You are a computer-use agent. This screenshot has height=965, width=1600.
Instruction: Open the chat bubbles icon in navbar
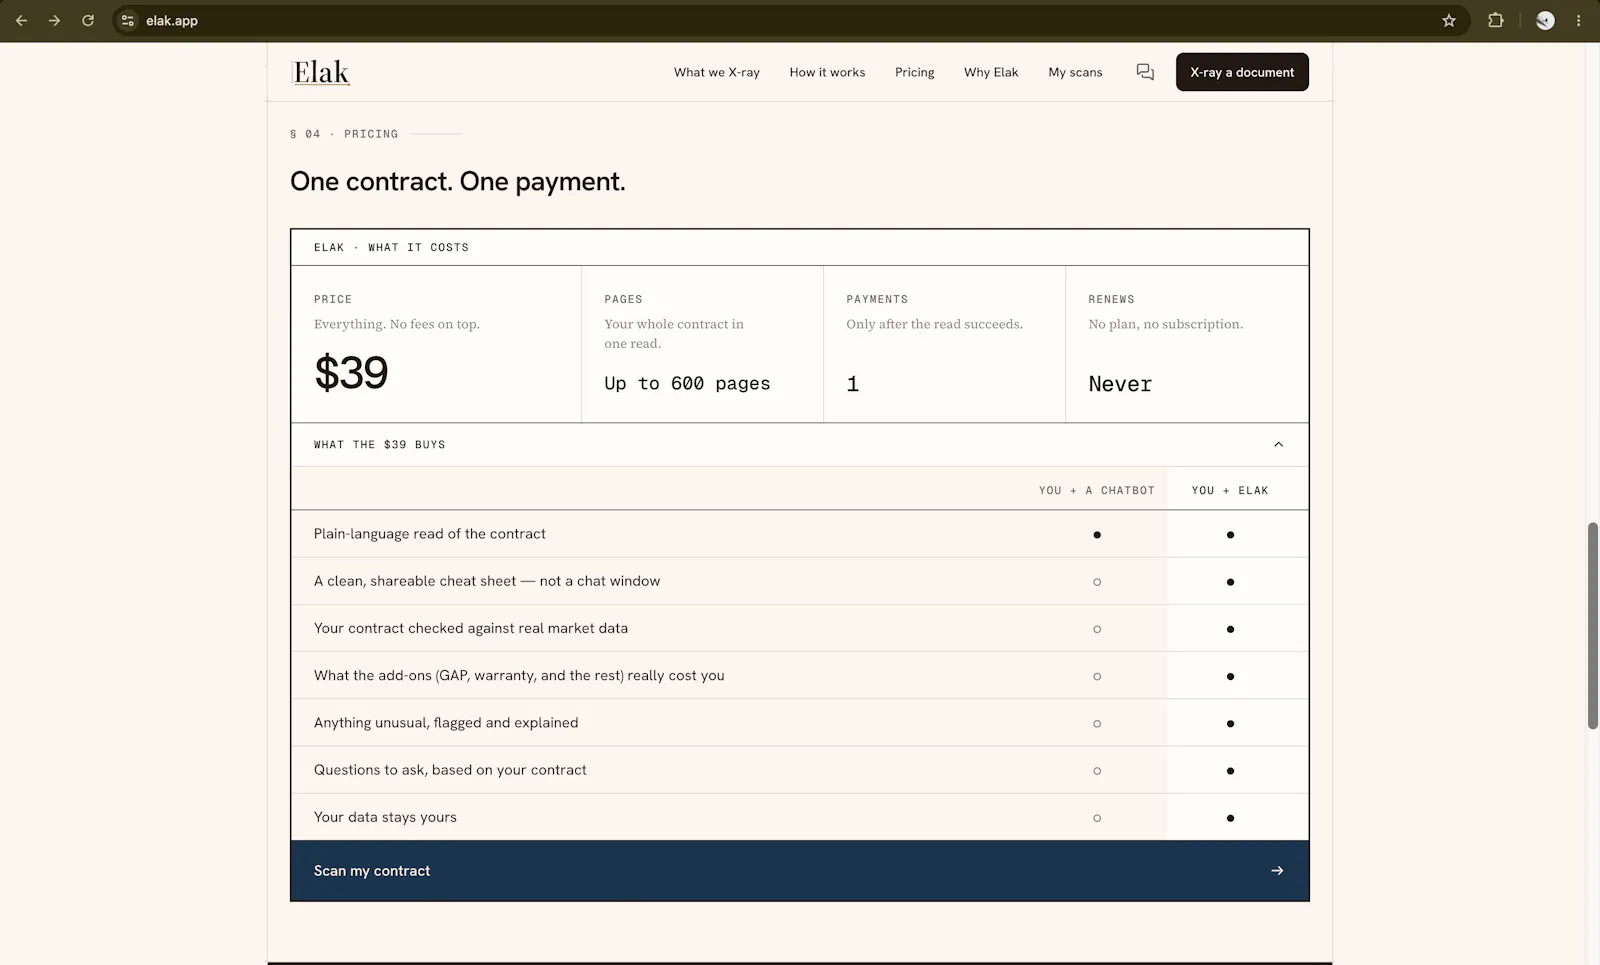click(x=1145, y=72)
